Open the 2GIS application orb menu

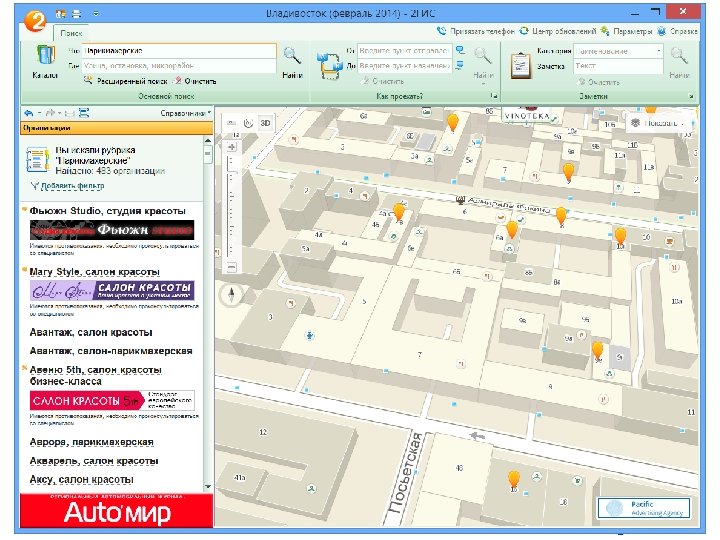(x=36, y=20)
